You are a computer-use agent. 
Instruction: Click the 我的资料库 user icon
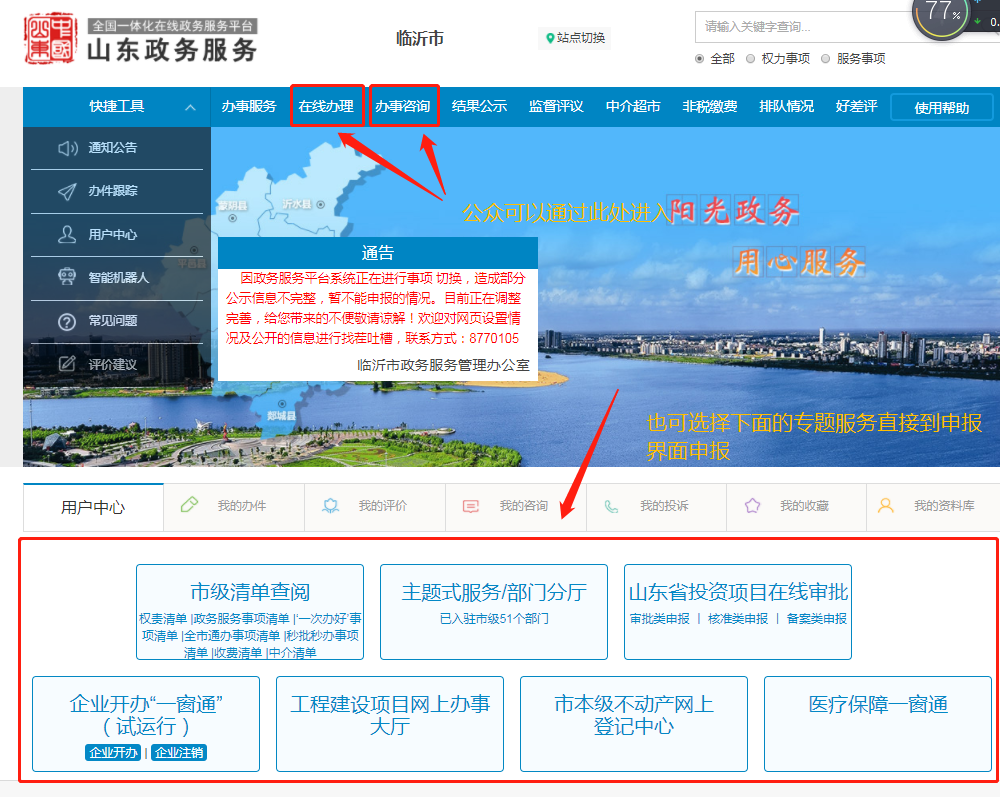[886, 506]
